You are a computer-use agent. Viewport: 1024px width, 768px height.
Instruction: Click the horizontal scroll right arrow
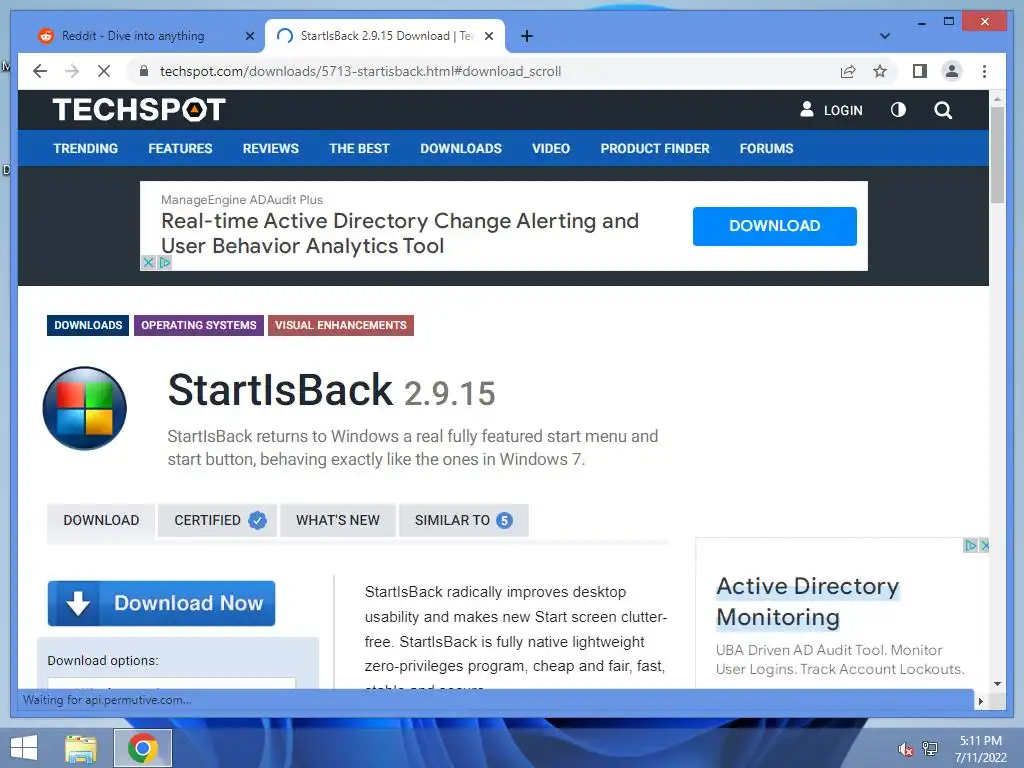(980, 701)
